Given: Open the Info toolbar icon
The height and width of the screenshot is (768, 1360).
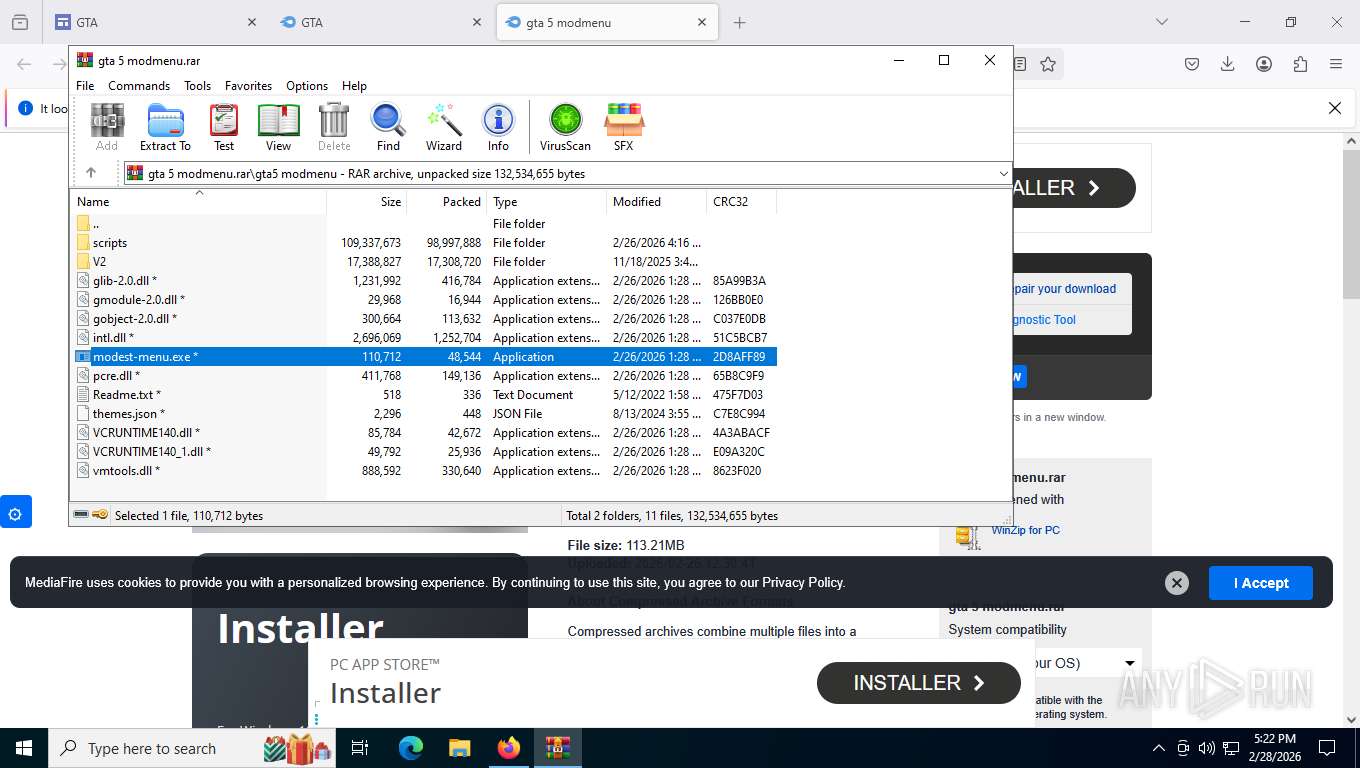Looking at the screenshot, I should tap(498, 127).
